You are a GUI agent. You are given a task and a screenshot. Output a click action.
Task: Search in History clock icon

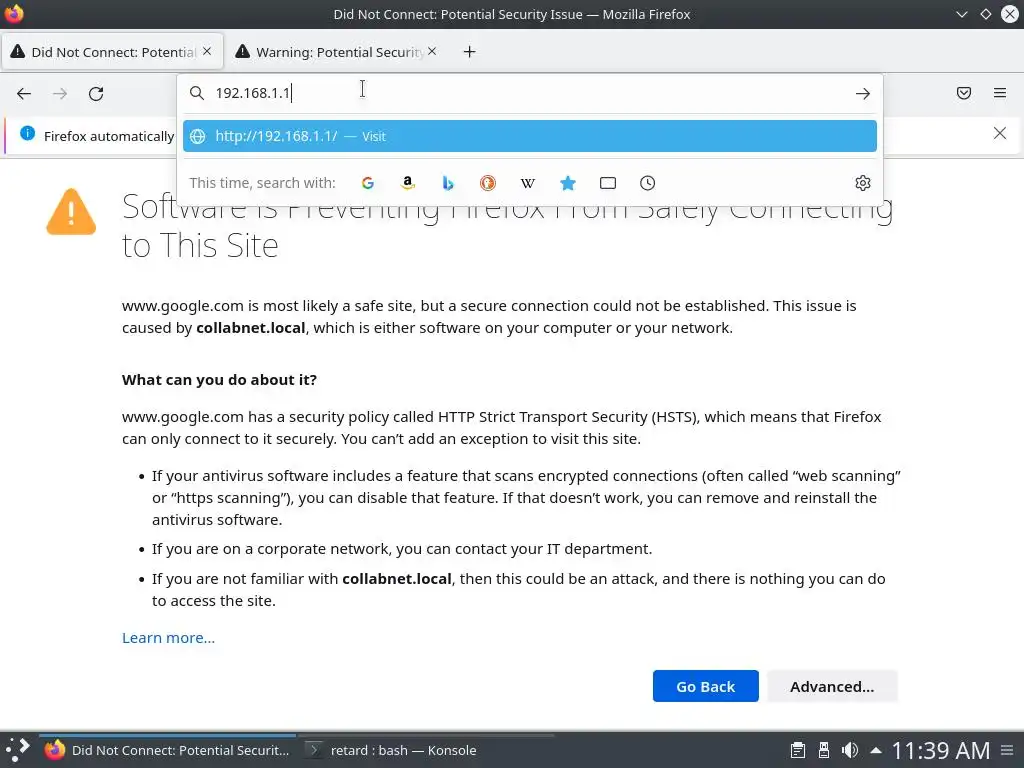pyautogui.click(x=647, y=183)
